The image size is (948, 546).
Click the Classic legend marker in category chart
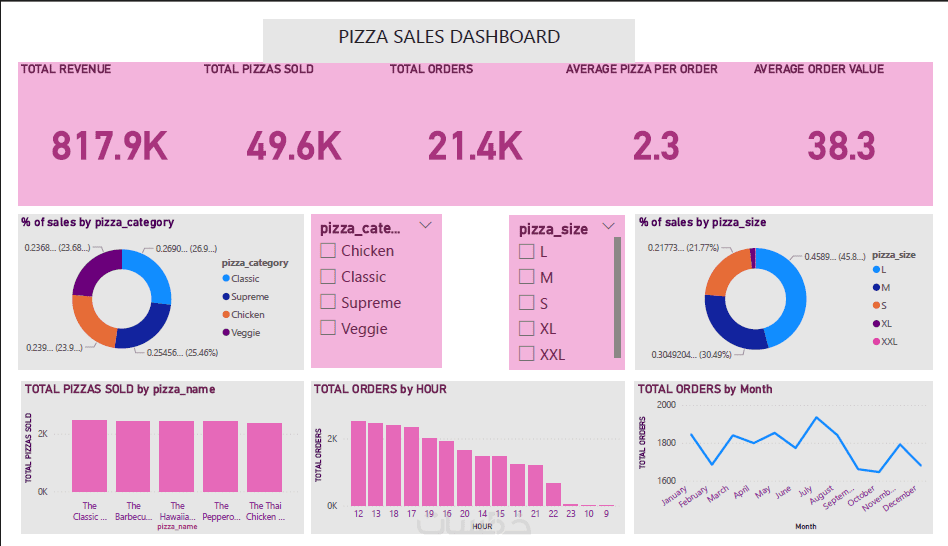tap(226, 279)
